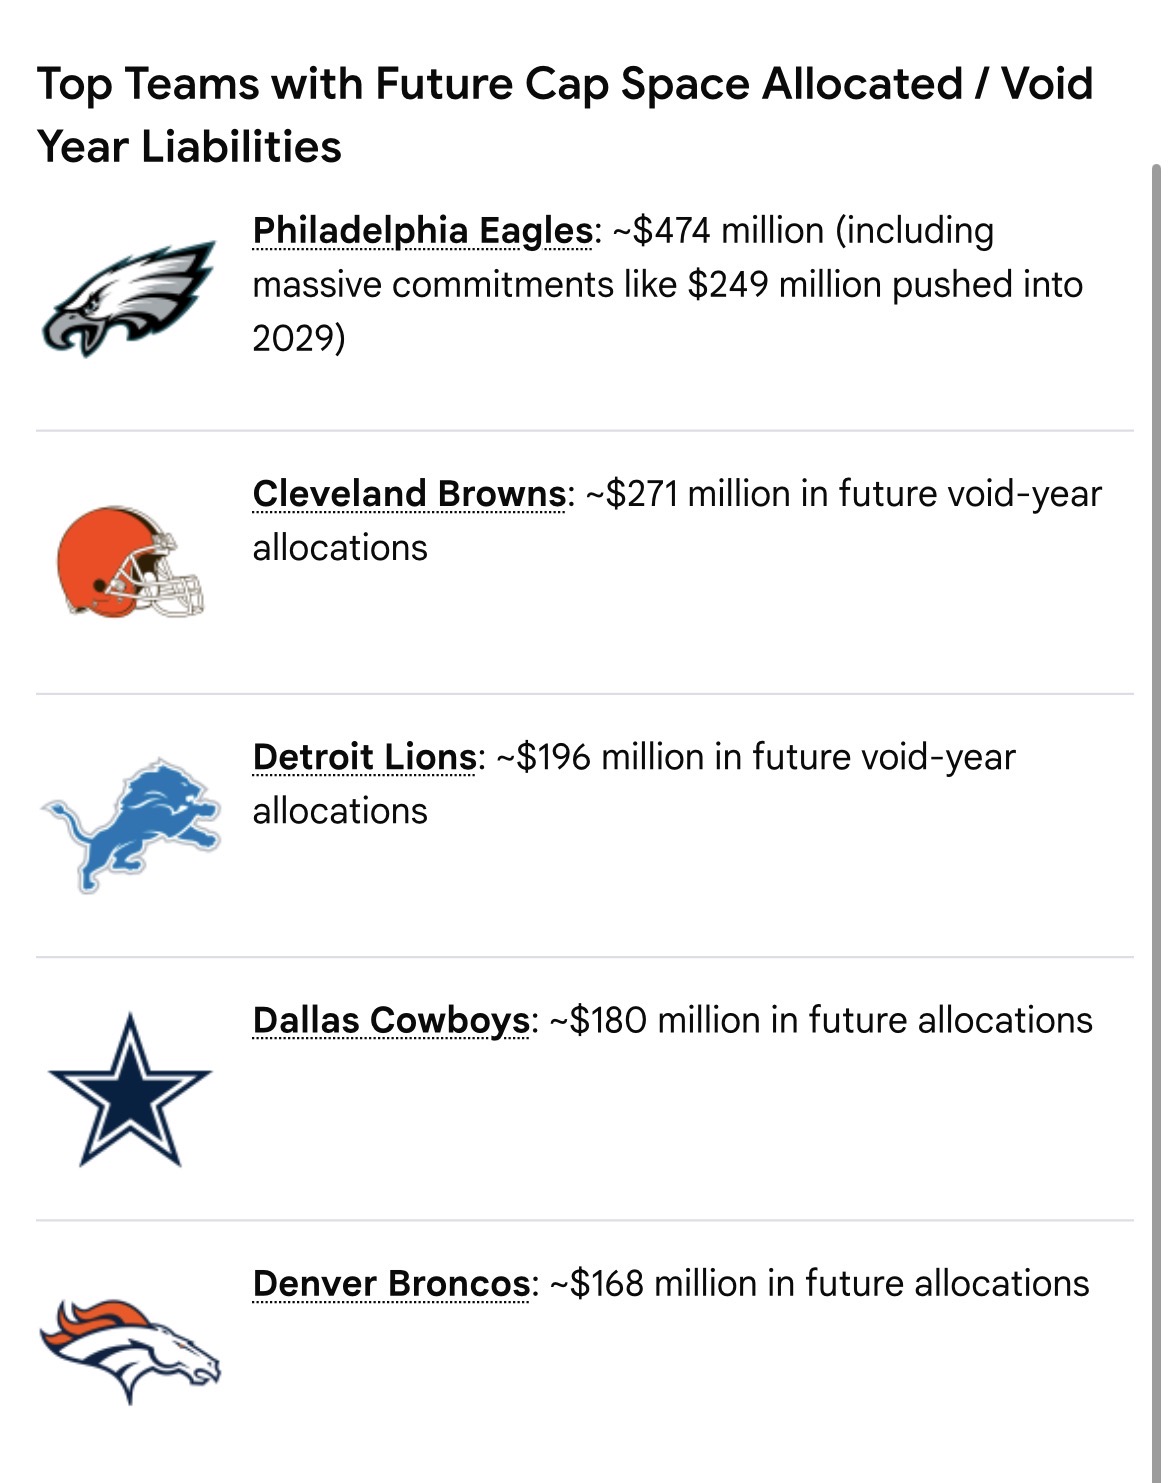This screenshot has height=1483, width=1170.
Task: Open the Philadelphia Eagles link
Action: [423, 230]
